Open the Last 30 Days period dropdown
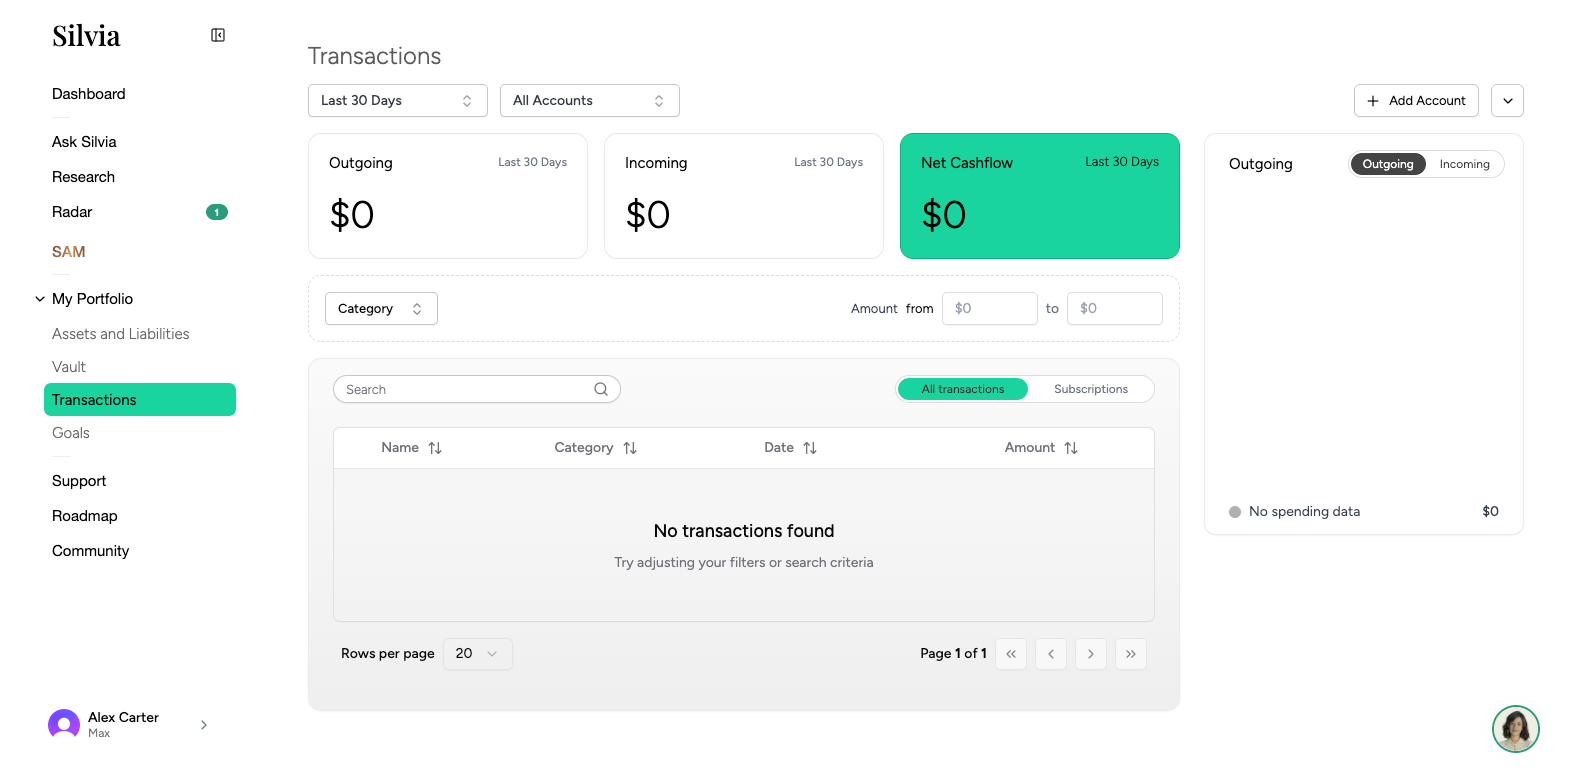 (398, 101)
